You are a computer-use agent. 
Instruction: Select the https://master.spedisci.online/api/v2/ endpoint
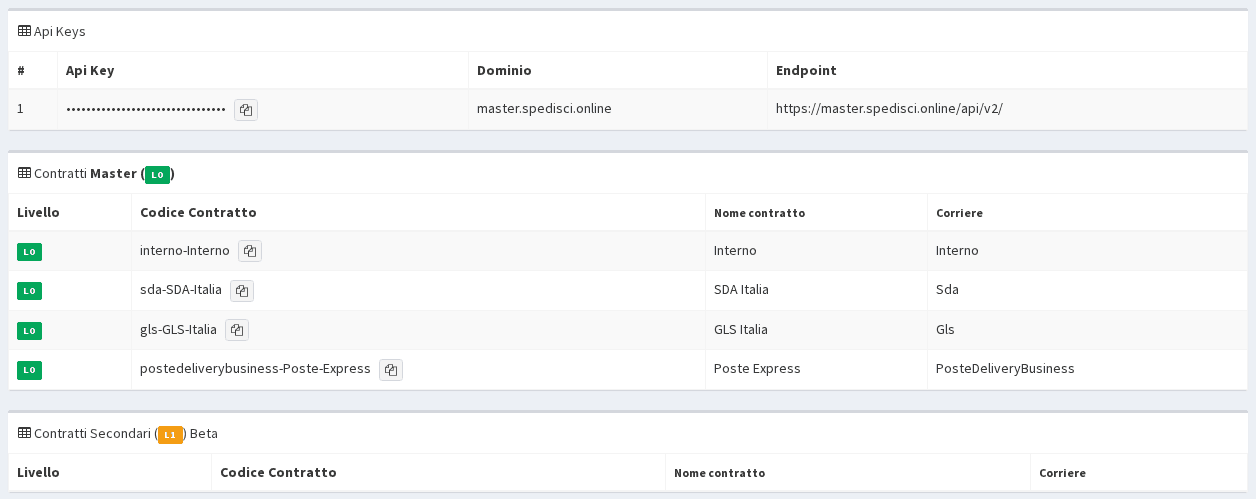(889, 108)
